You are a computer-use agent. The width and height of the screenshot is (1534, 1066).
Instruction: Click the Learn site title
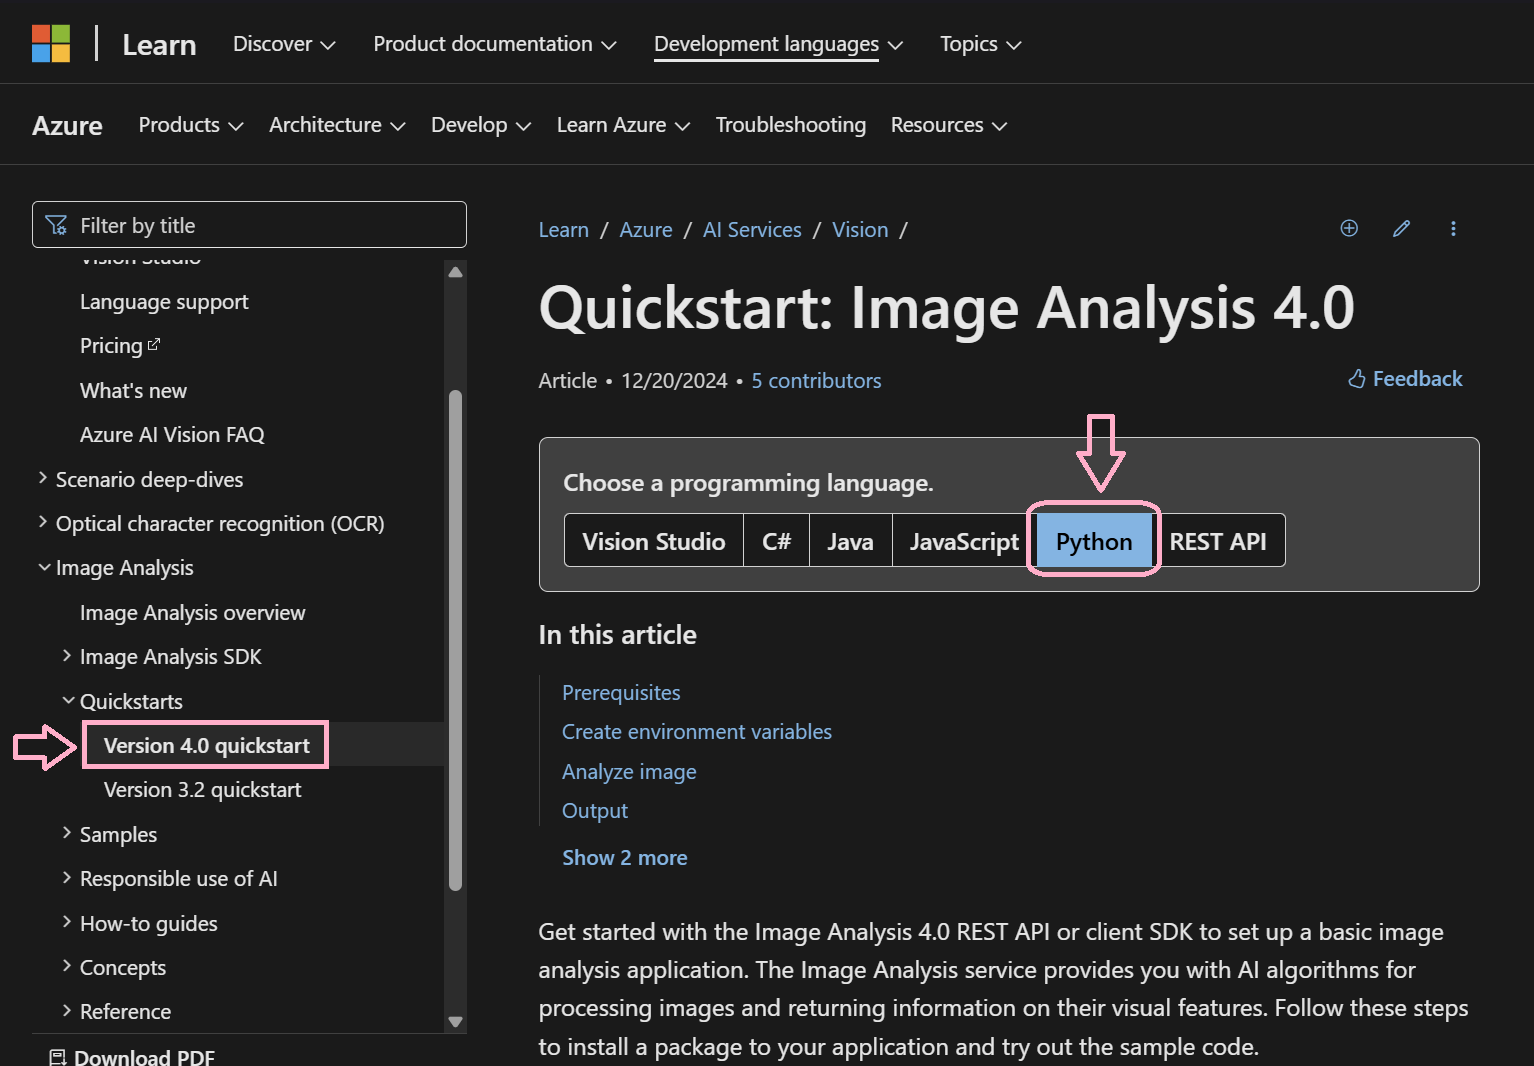159,45
